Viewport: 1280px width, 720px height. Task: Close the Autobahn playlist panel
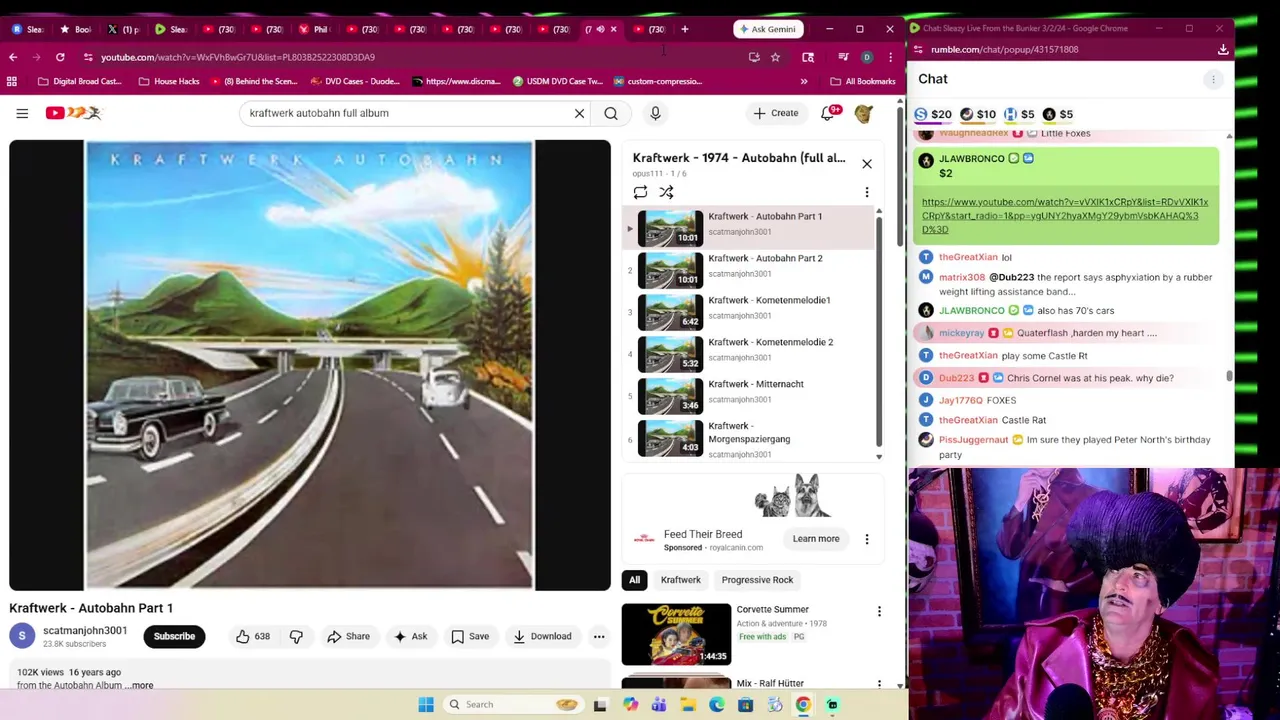coord(867,164)
